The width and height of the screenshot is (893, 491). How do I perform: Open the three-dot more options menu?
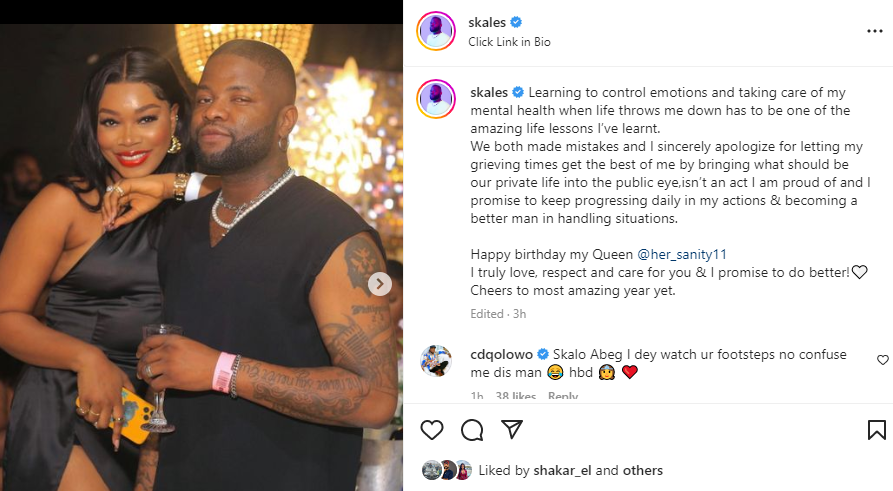pyautogui.click(x=874, y=31)
